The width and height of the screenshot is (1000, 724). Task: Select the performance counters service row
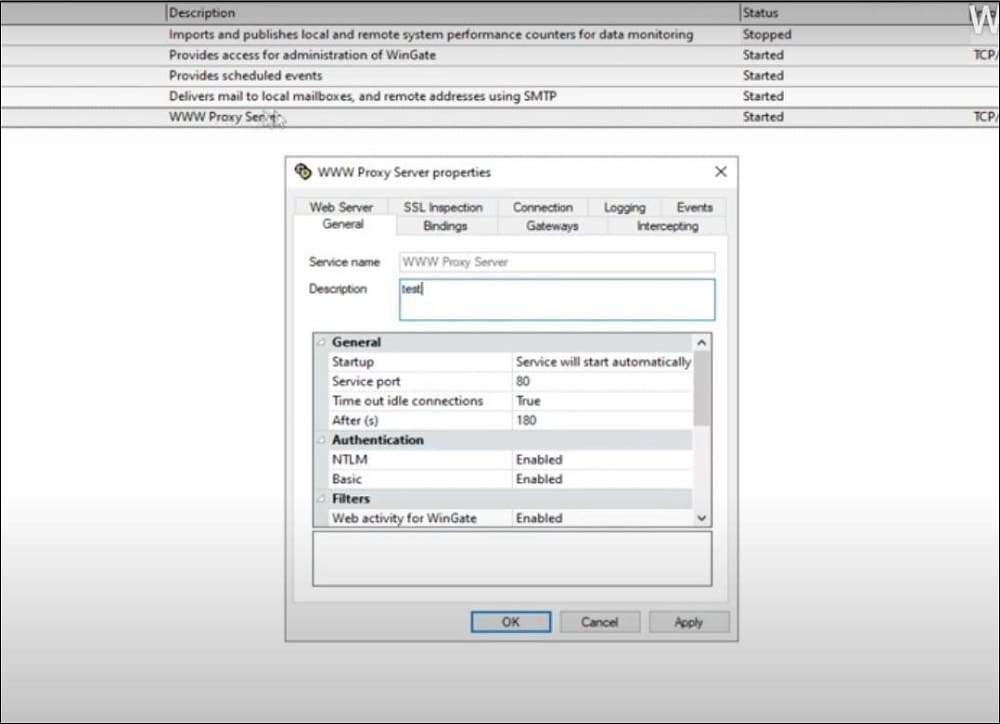(x=500, y=34)
